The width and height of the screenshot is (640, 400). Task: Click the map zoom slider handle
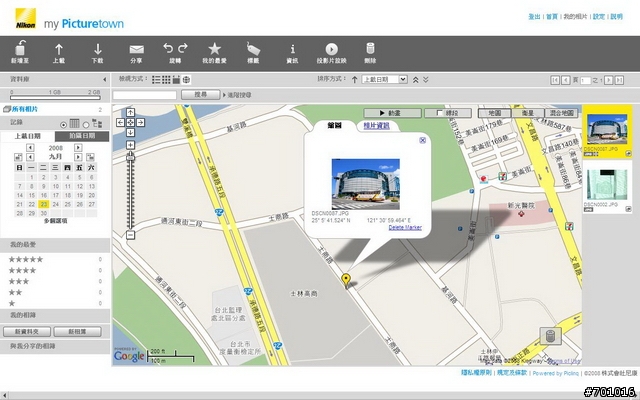tap(130, 157)
